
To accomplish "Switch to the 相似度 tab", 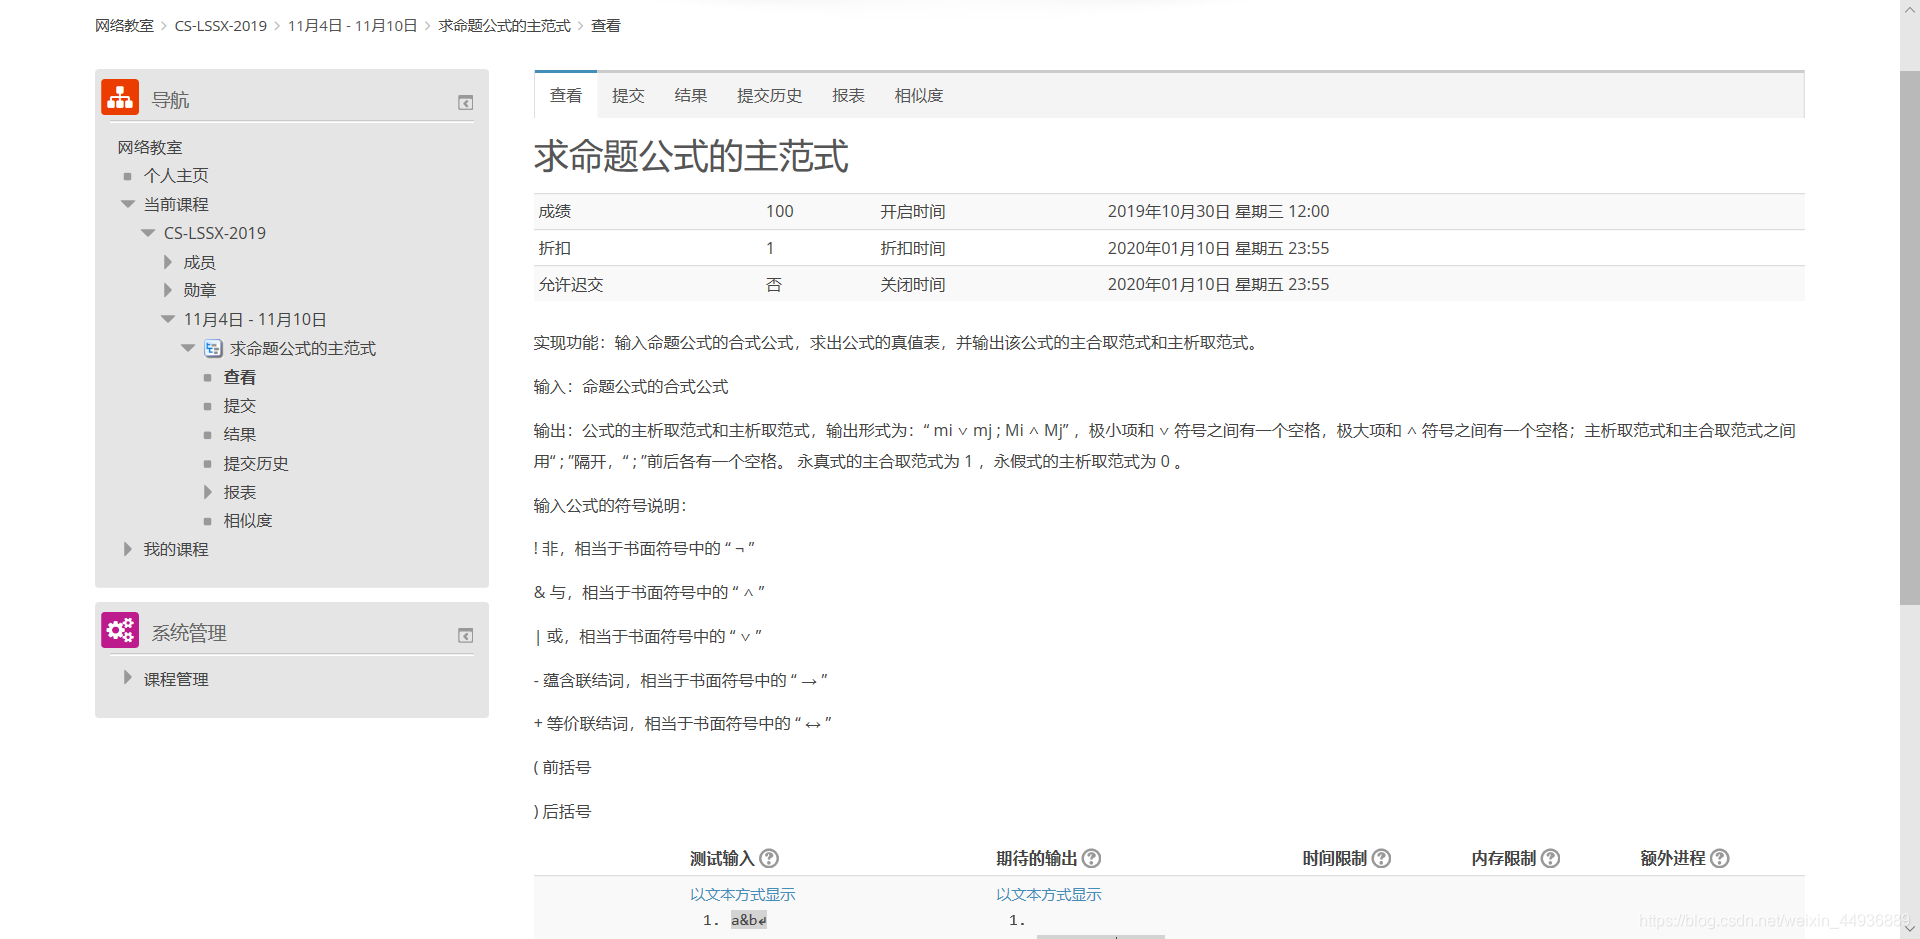I will [918, 95].
